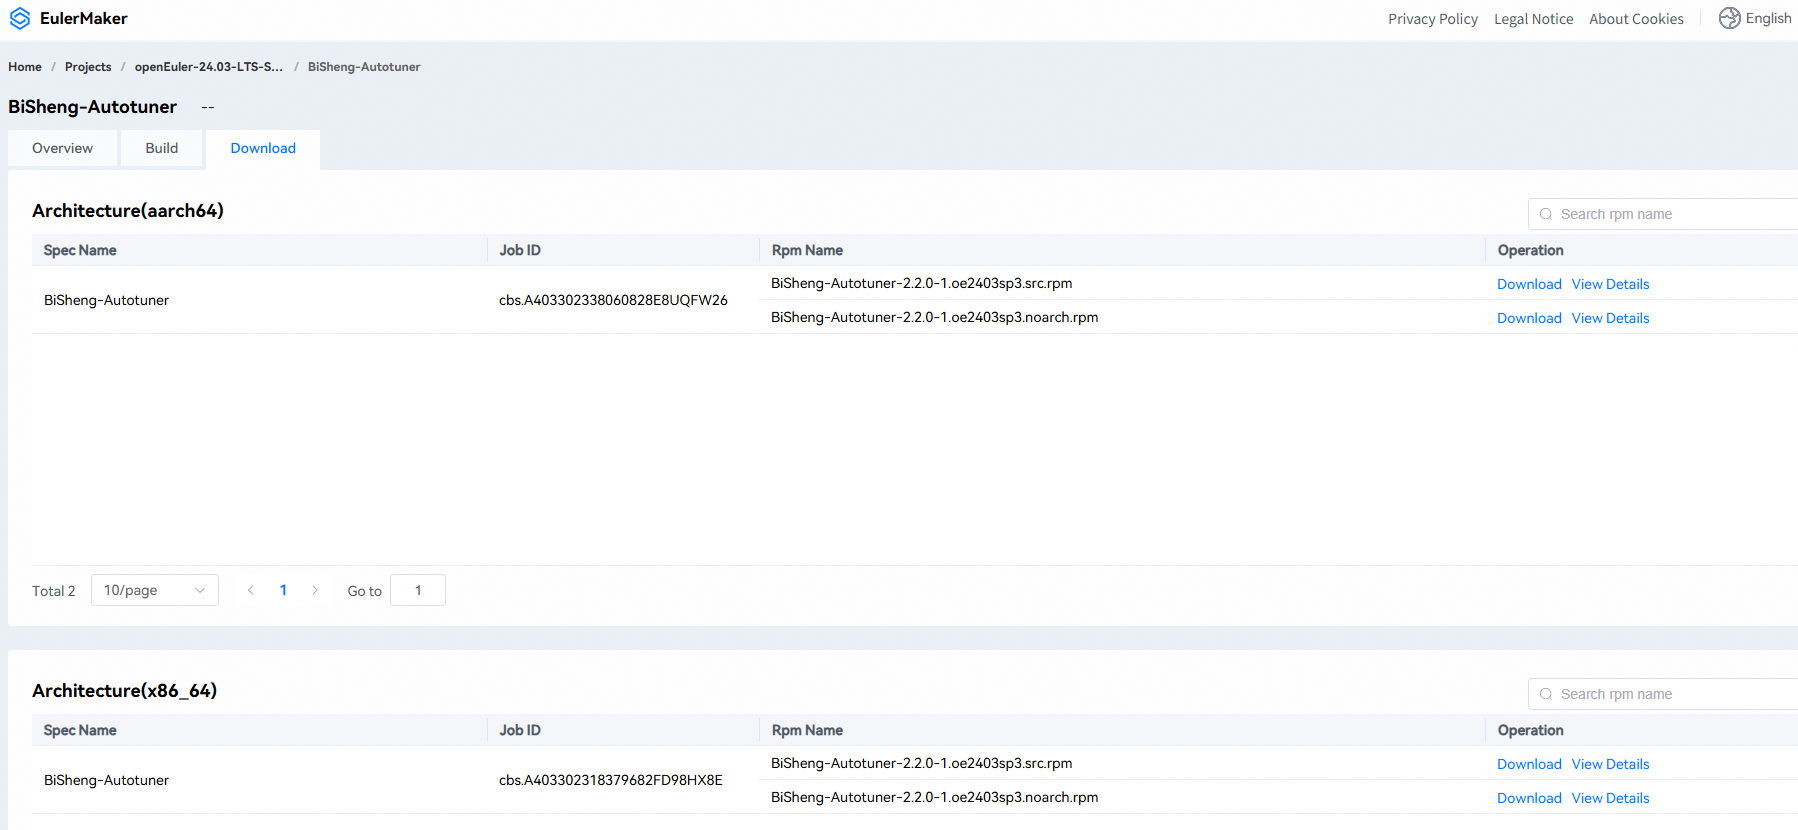This screenshot has width=1798, height=830.
Task: Click Operation column header in aarch64 table
Action: tap(1530, 250)
